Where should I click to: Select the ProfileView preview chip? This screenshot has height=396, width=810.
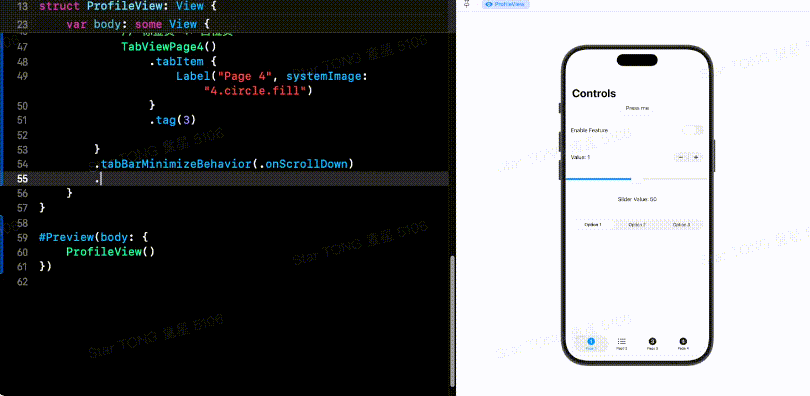click(x=505, y=4)
